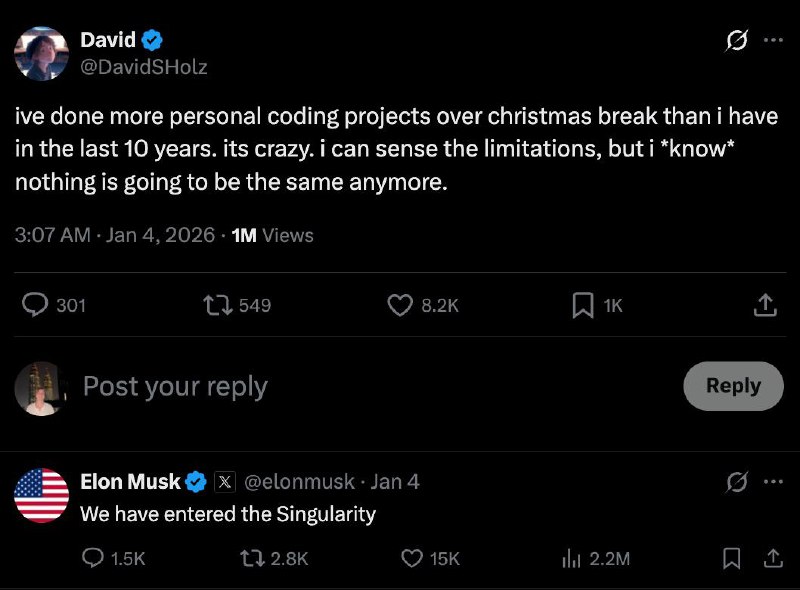Screen dimensions: 800x590
Task: Open David's profile avatar
Action: click(x=41, y=54)
